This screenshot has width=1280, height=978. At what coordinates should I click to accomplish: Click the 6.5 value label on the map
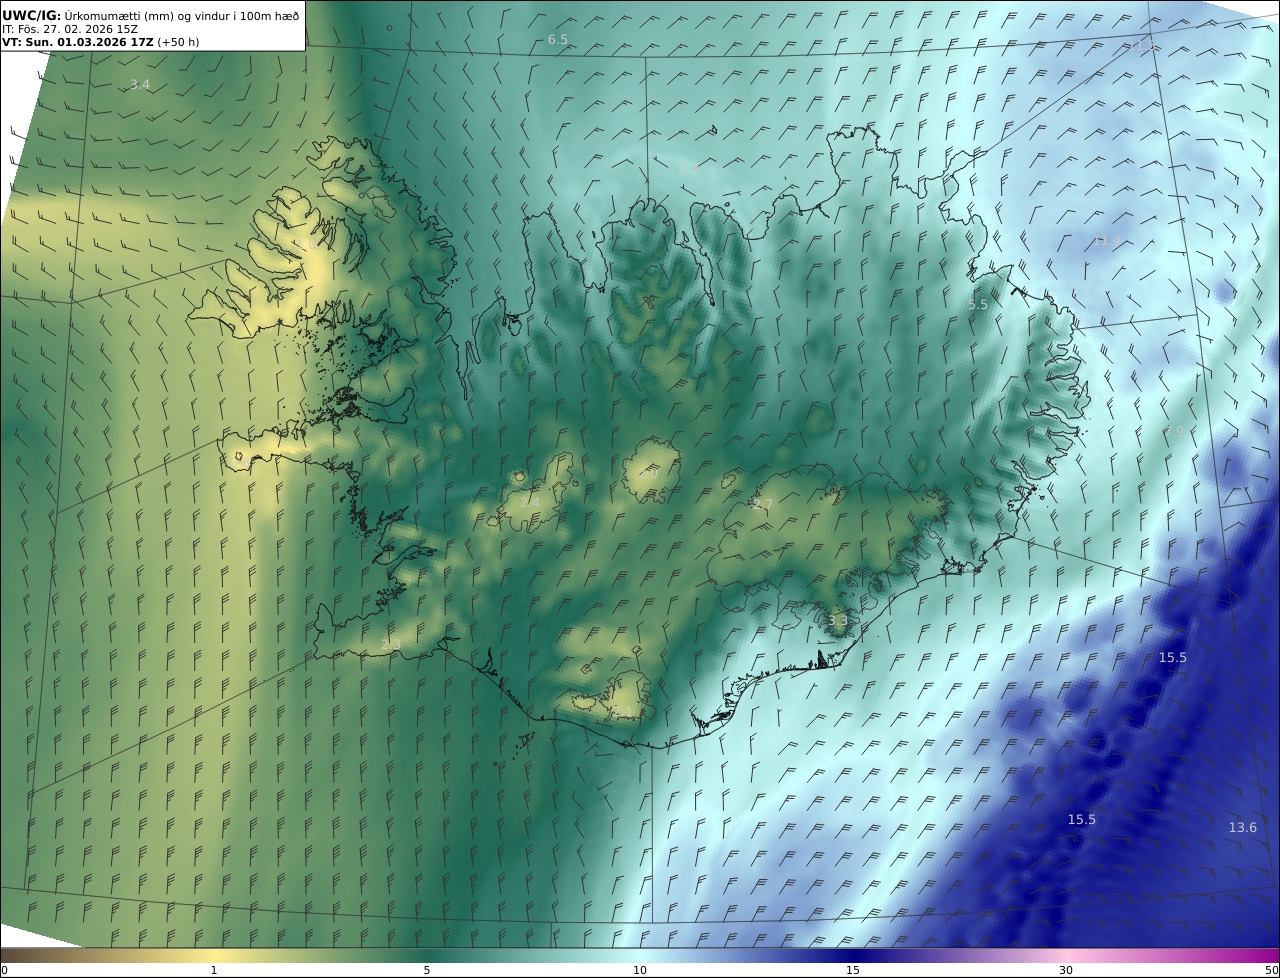pyautogui.click(x=558, y=40)
